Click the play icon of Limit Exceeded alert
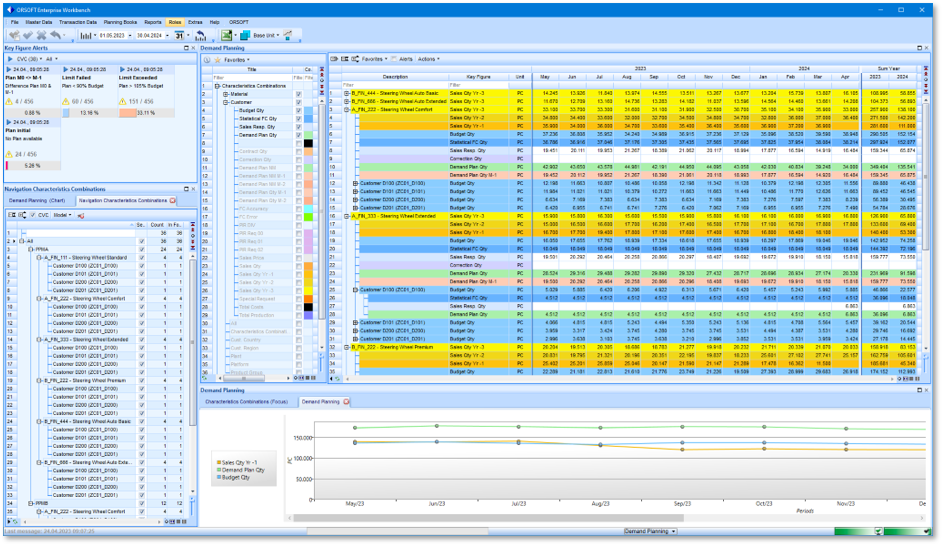This screenshot has width=942, height=545. point(123,70)
